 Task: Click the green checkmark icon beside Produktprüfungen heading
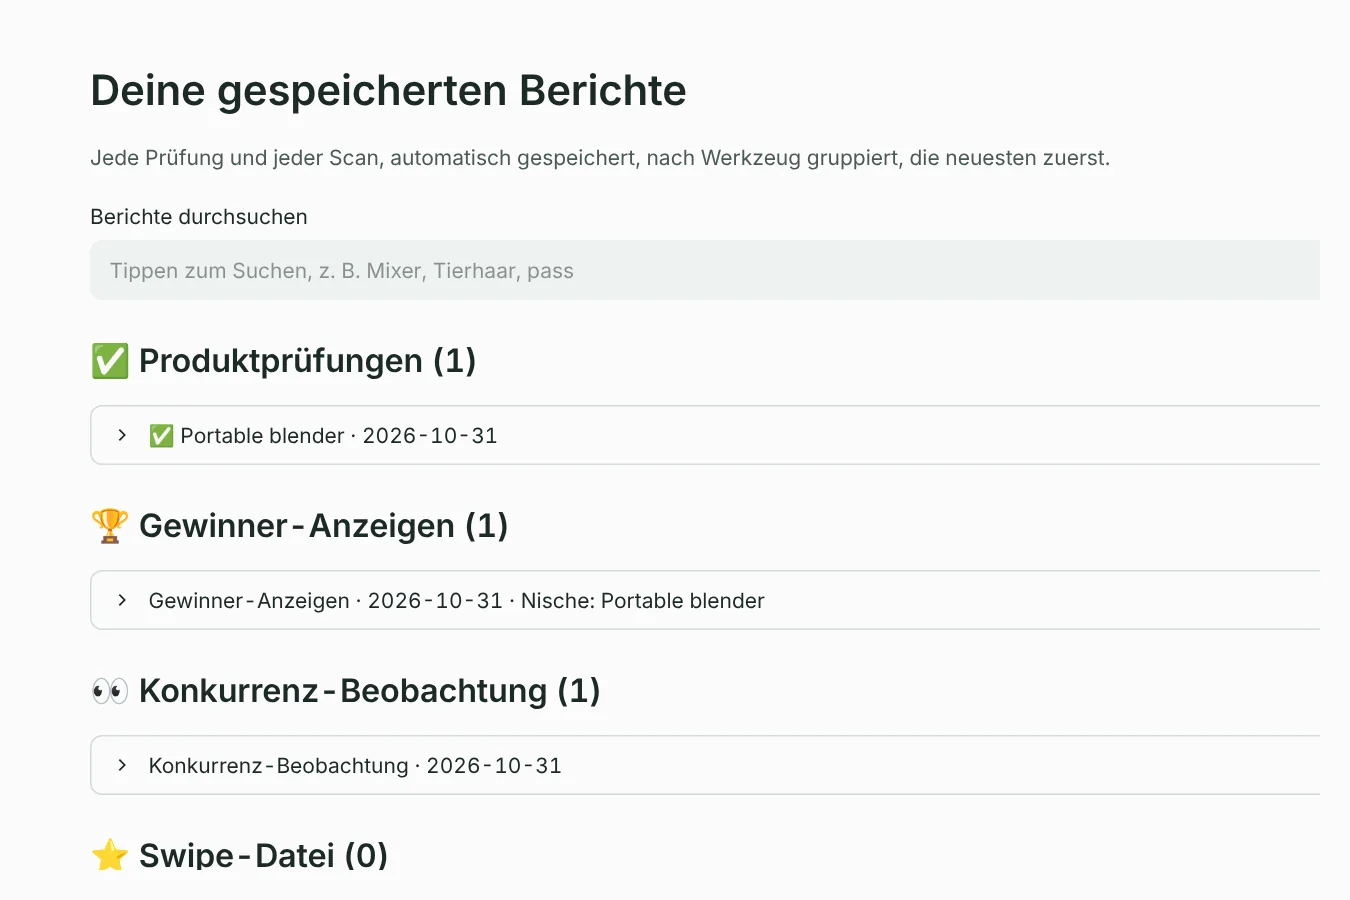pos(110,361)
